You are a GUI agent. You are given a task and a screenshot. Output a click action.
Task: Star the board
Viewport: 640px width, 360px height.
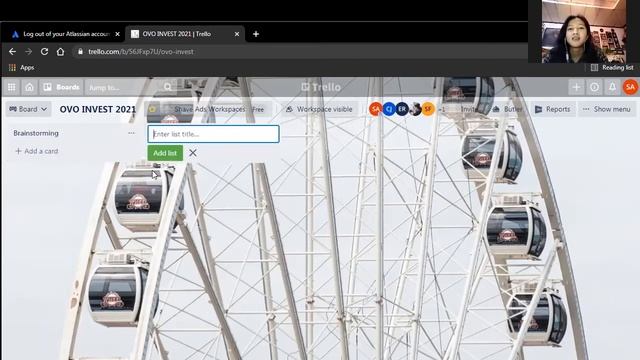pos(152,109)
